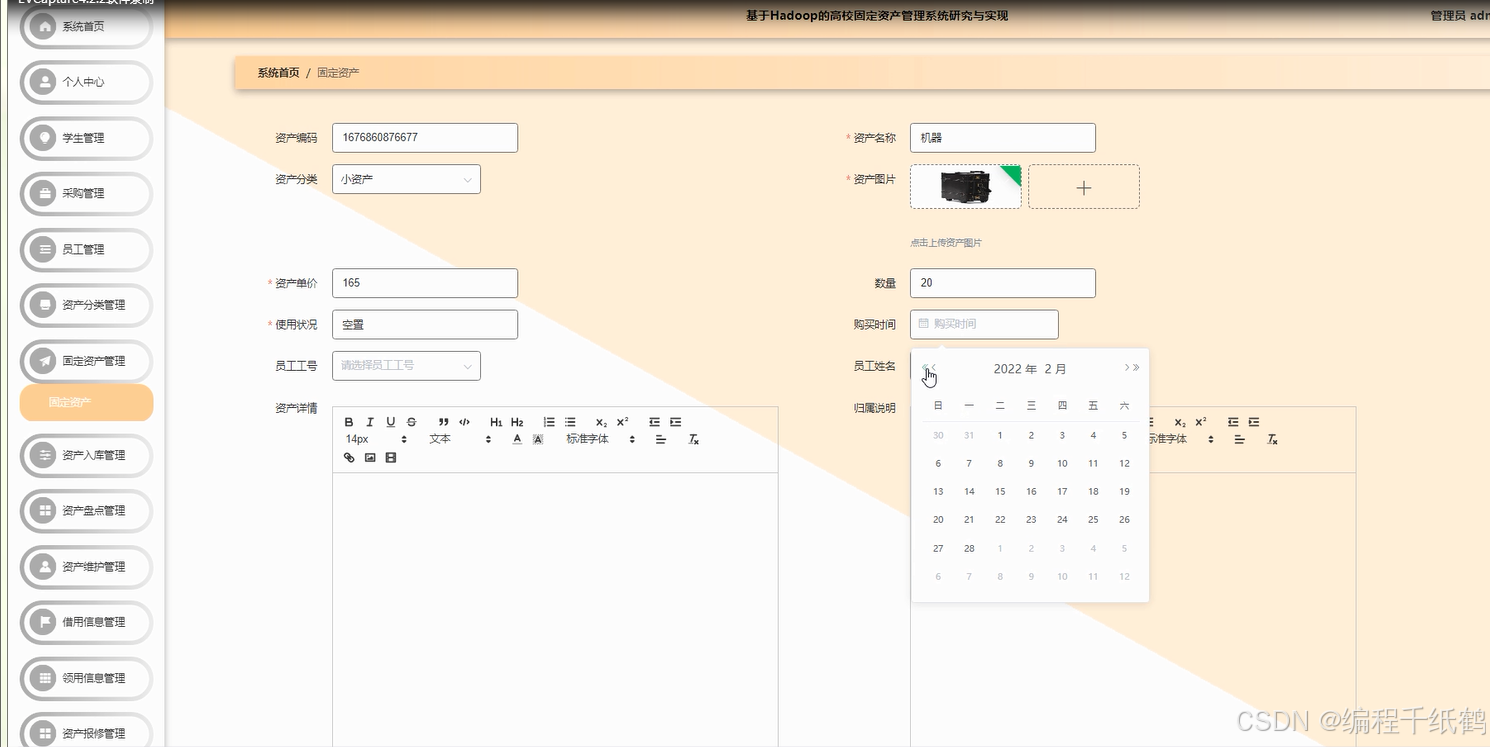1490x747 pixels.
Task: Click the 资产单价 field containing 165
Action: pyautogui.click(x=425, y=283)
